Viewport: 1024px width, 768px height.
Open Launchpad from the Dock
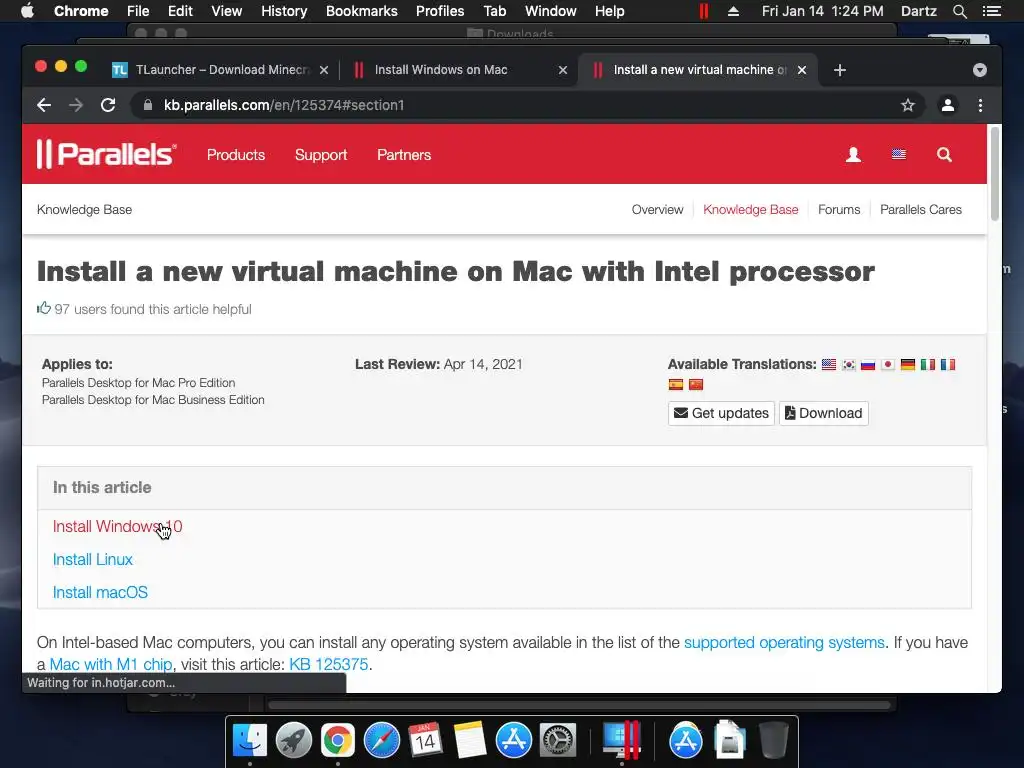pos(294,740)
